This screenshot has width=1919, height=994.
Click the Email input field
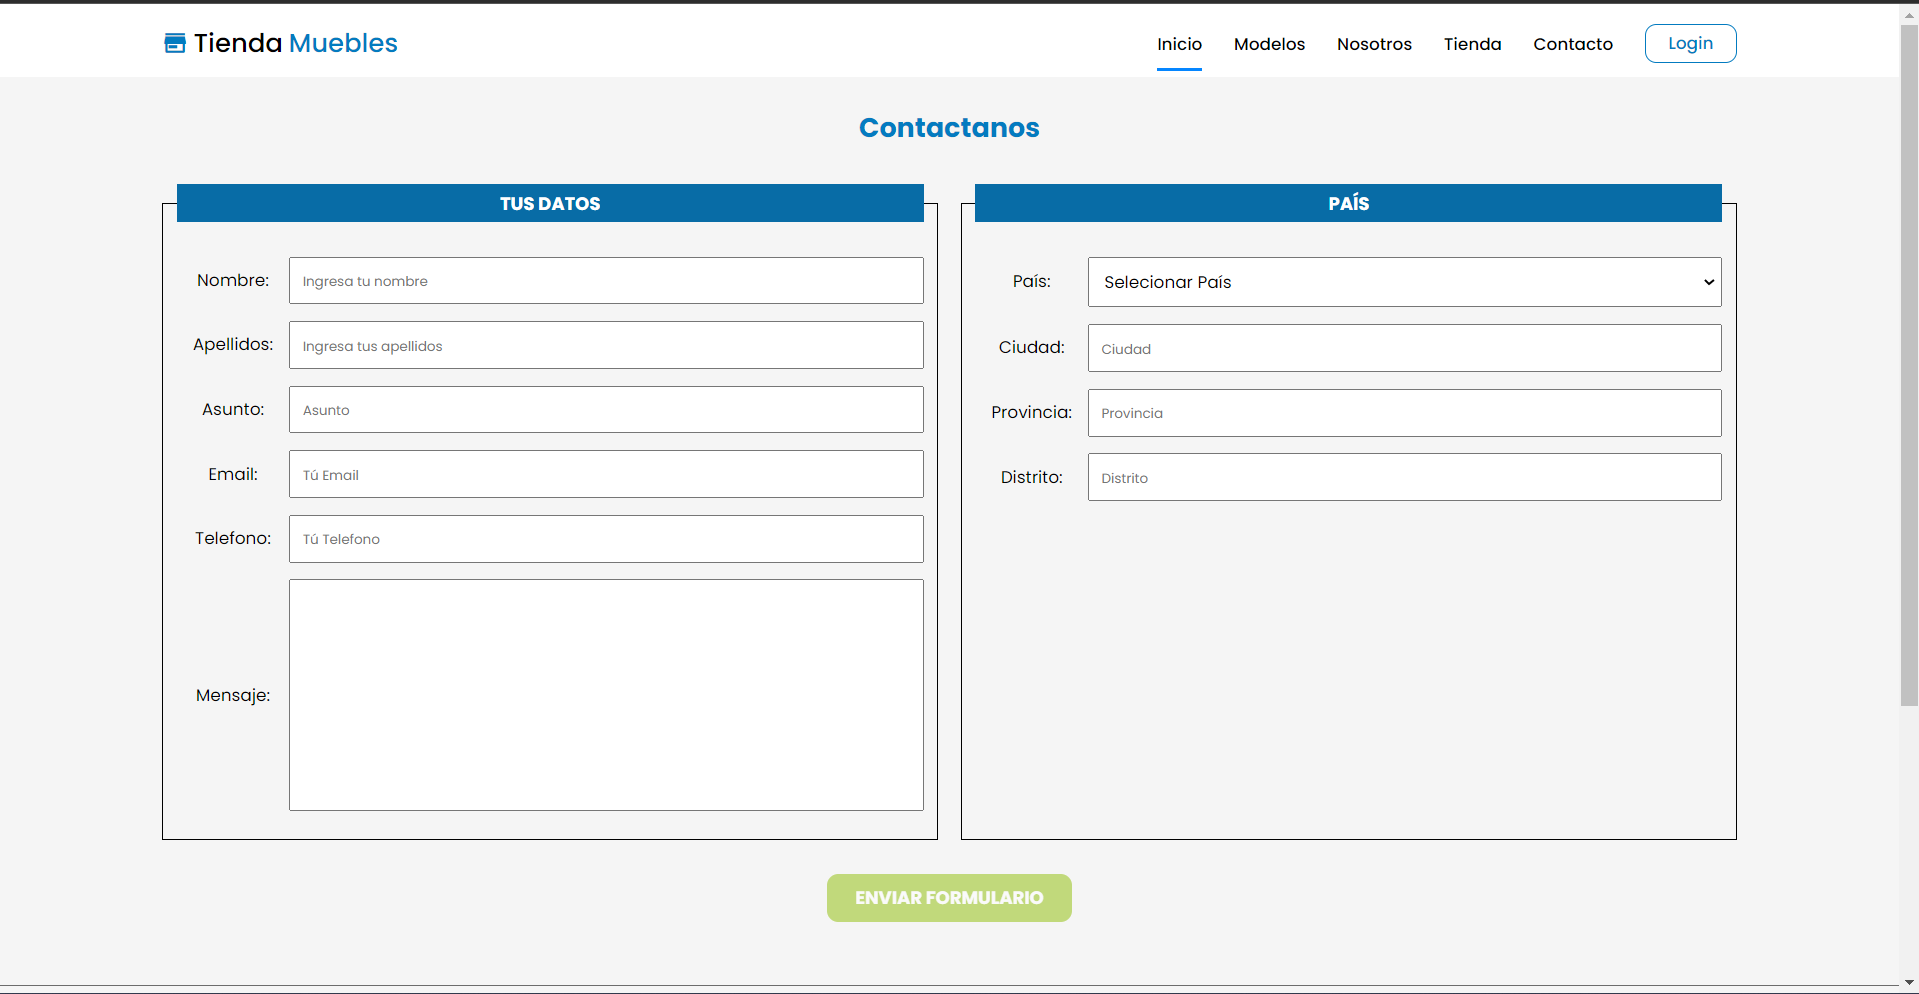pyautogui.click(x=606, y=474)
